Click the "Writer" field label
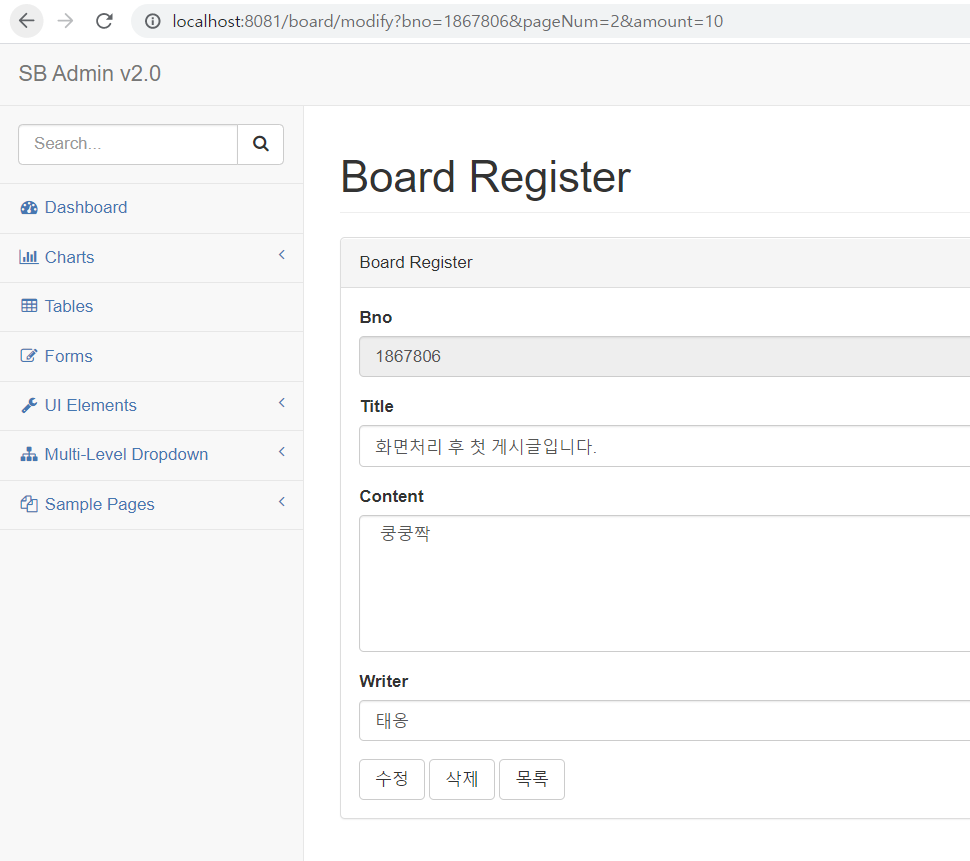Image resolution: width=970 pixels, height=861 pixels. pos(384,681)
